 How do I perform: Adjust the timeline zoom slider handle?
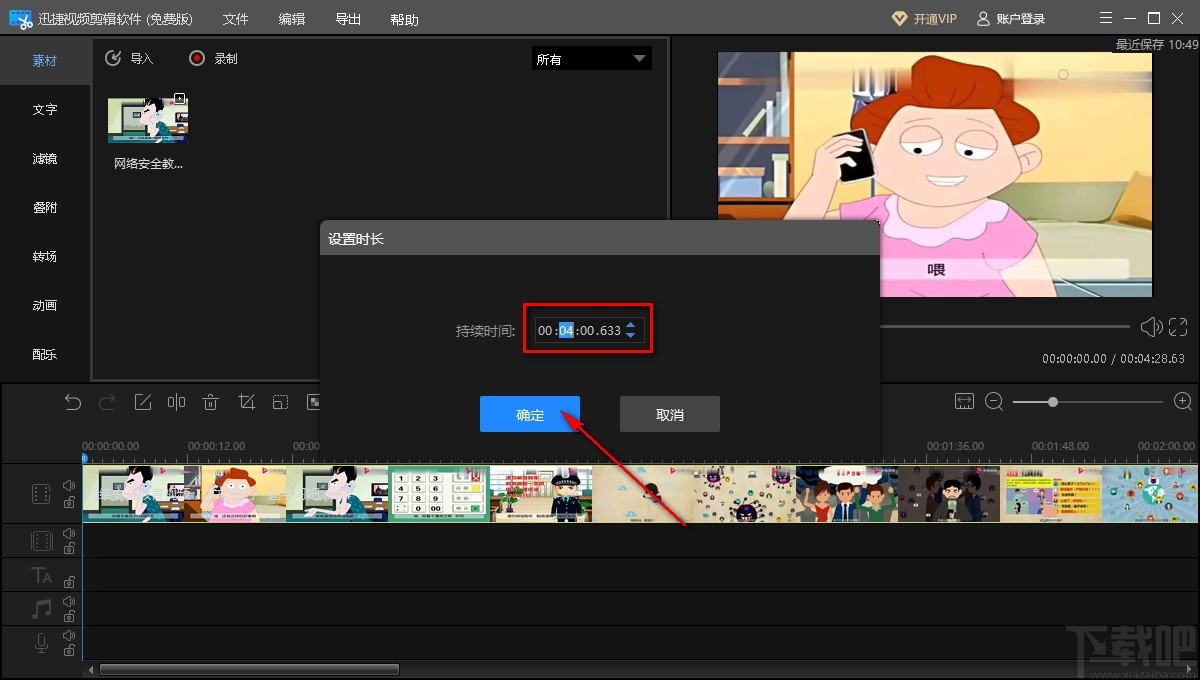click(x=1053, y=401)
